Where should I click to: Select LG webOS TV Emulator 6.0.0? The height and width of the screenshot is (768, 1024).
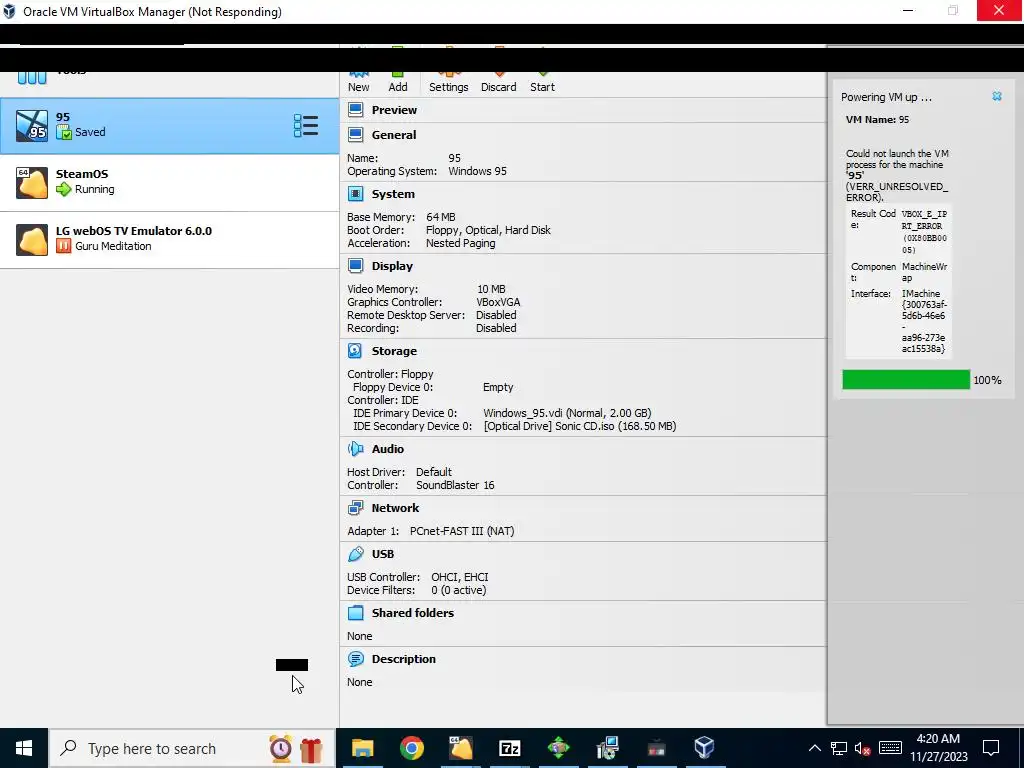tap(169, 240)
